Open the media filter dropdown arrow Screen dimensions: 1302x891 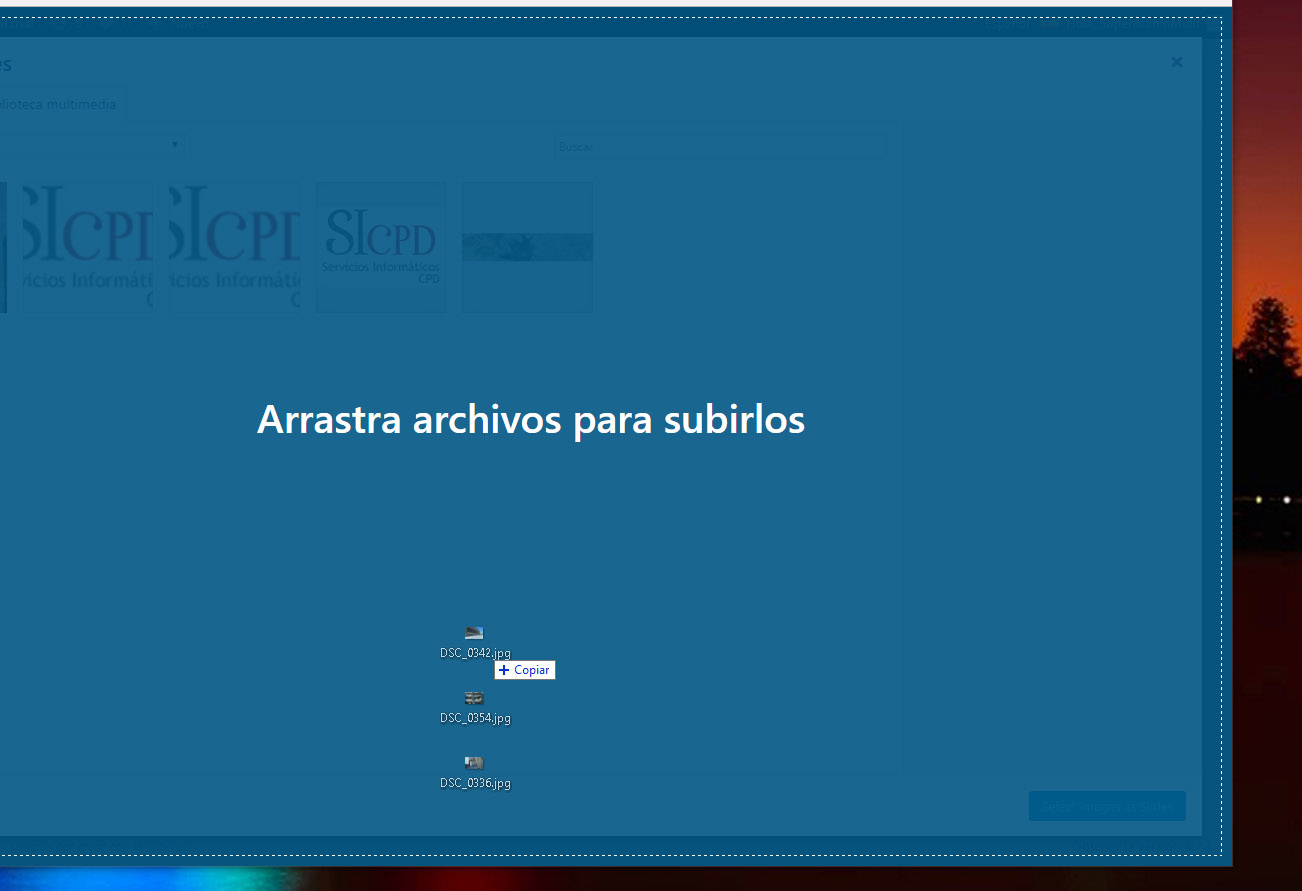tap(175, 145)
